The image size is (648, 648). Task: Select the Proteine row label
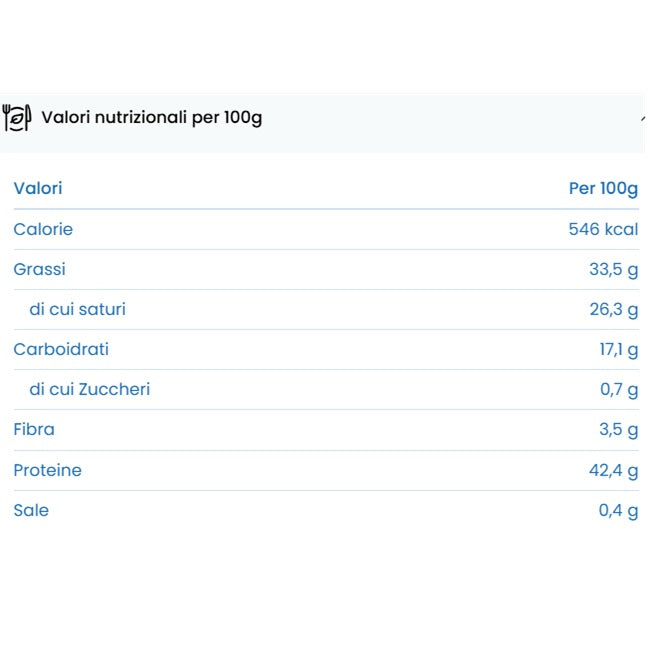tap(47, 470)
